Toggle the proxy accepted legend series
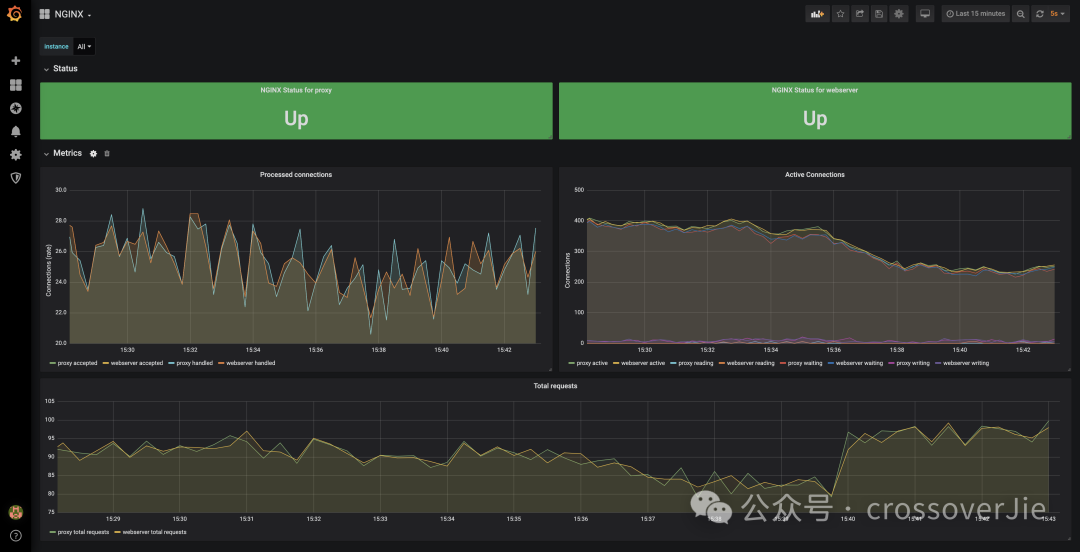This screenshot has height=552, width=1080. 77,363
